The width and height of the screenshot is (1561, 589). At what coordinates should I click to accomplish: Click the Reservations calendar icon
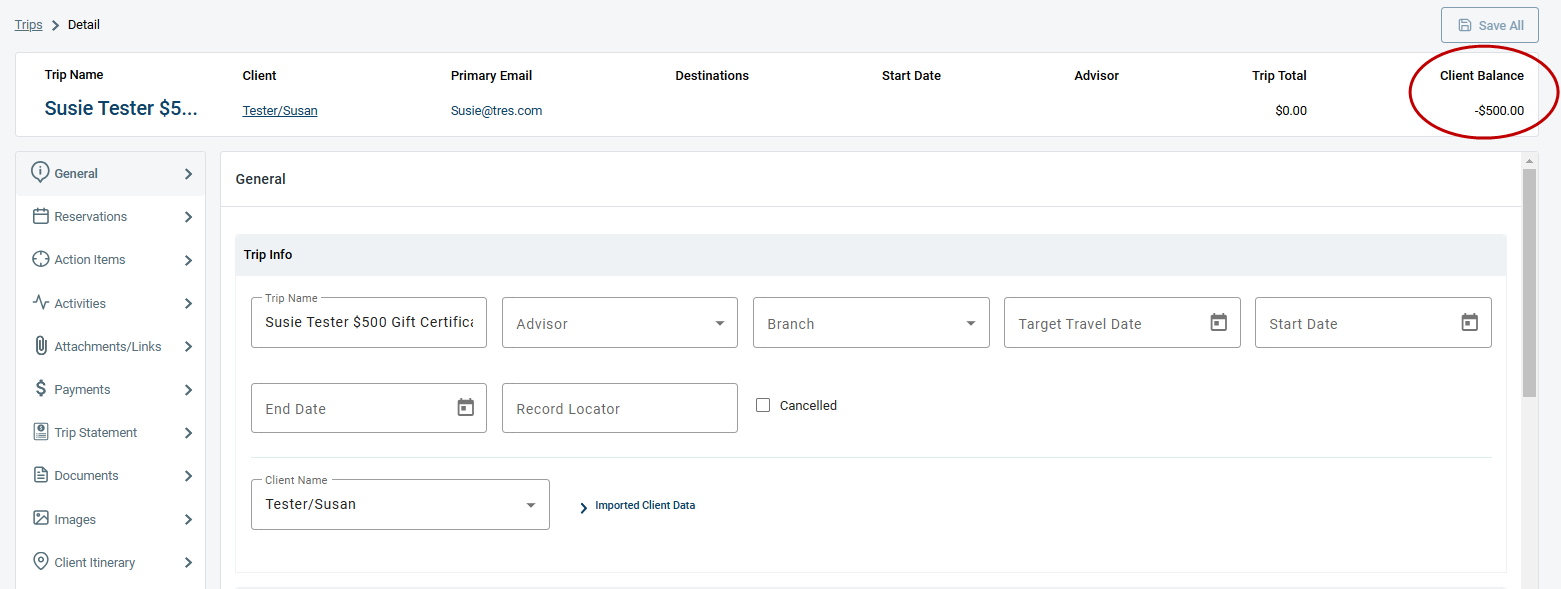pyautogui.click(x=40, y=216)
